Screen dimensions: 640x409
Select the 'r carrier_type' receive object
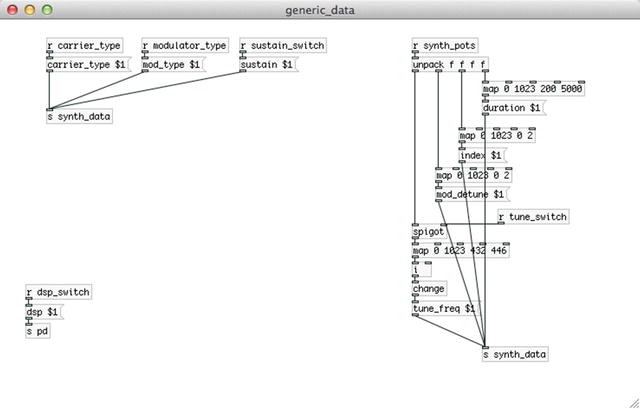tap(85, 45)
